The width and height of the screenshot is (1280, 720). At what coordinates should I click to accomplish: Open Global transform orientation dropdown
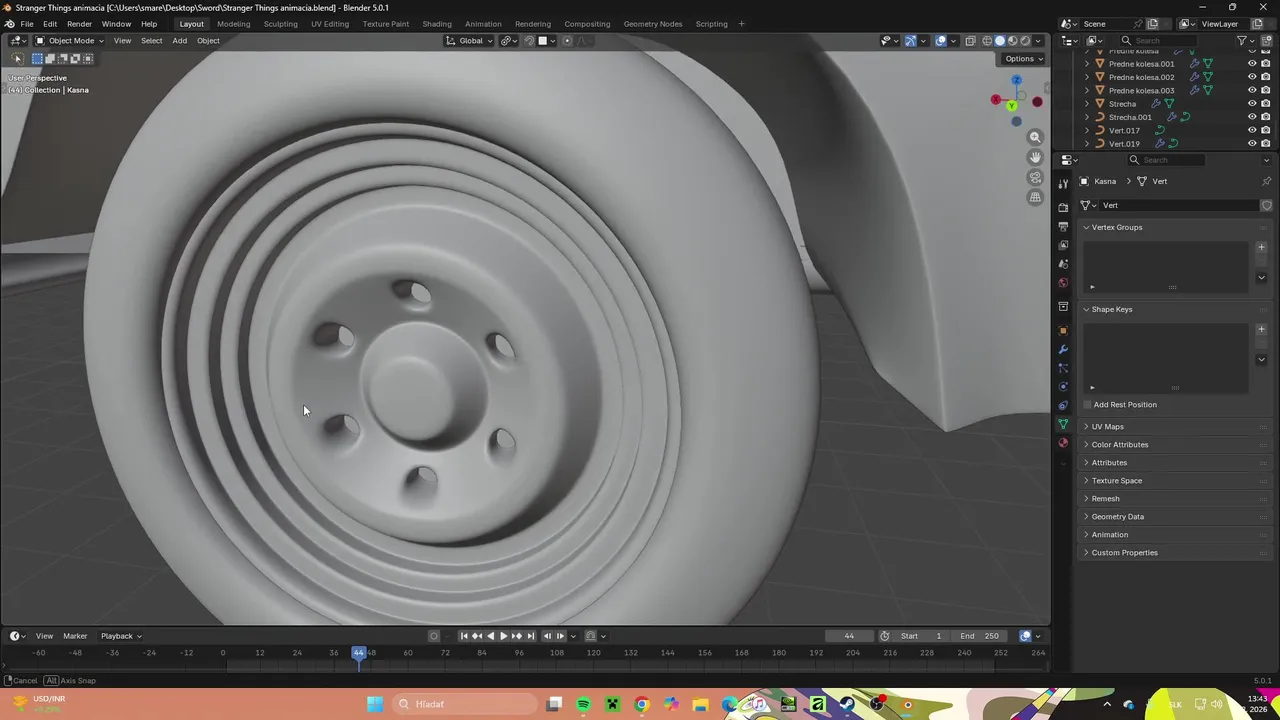click(x=469, y=41)
